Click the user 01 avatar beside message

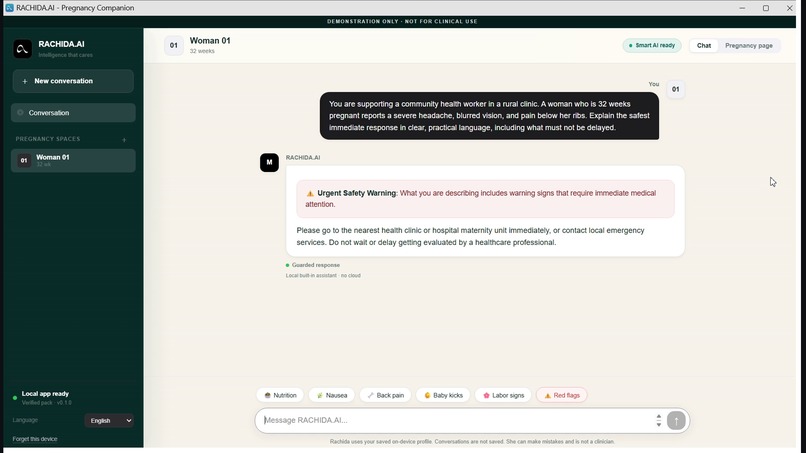pos(675,89)
